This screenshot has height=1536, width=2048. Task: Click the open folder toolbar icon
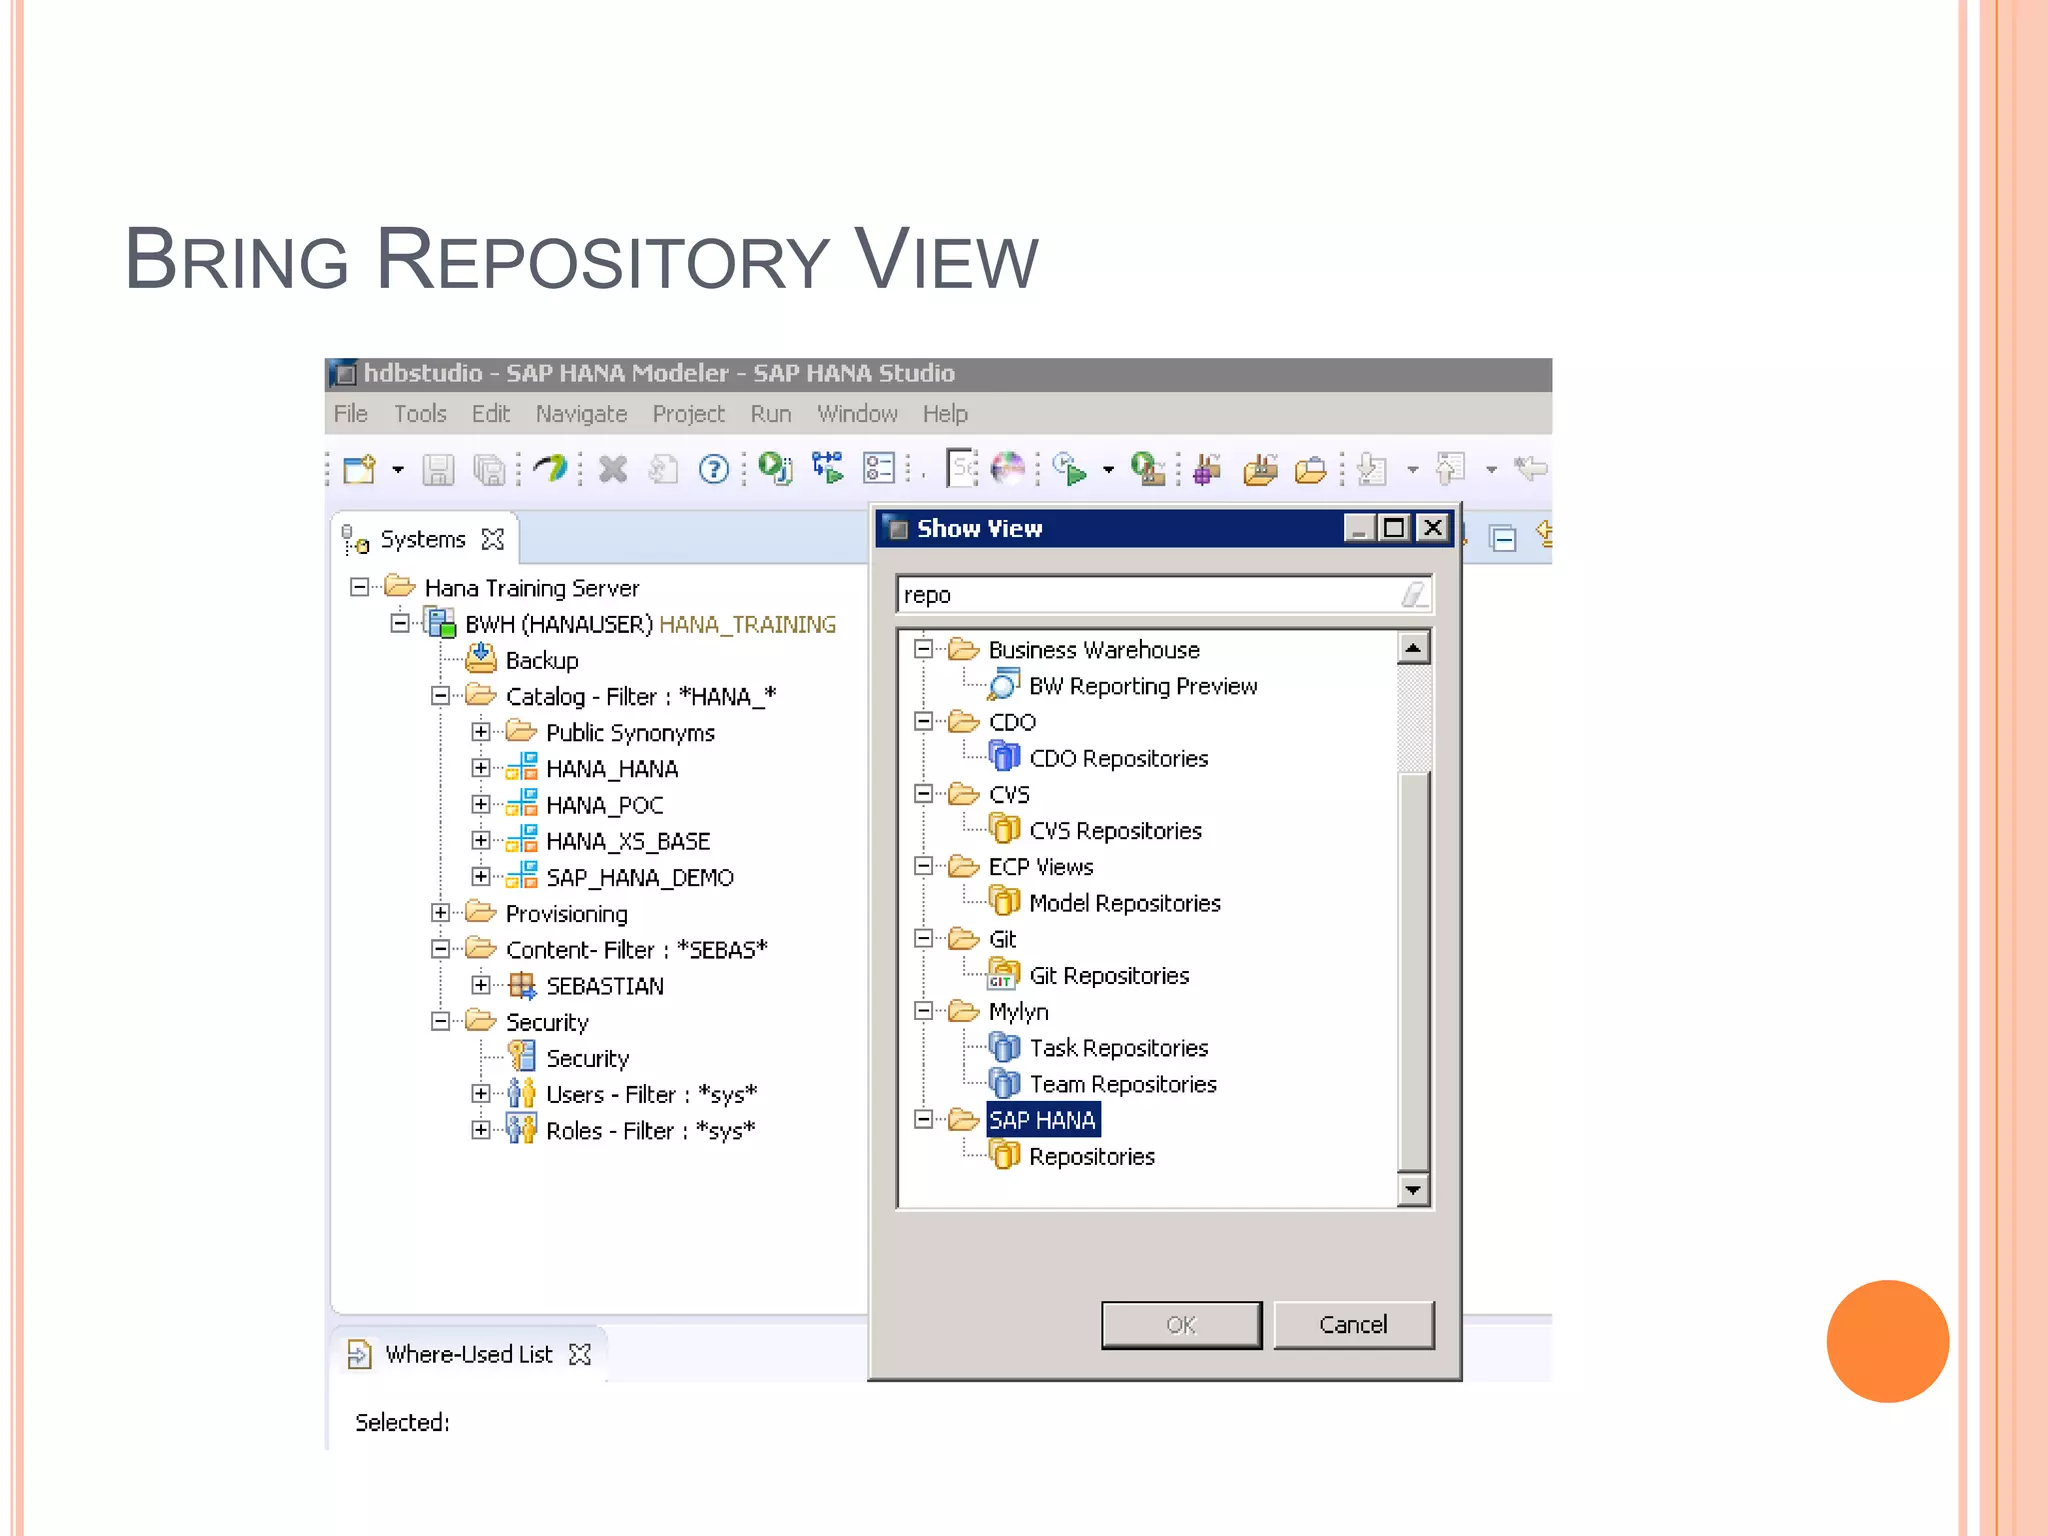click(x=1310, y=469)
